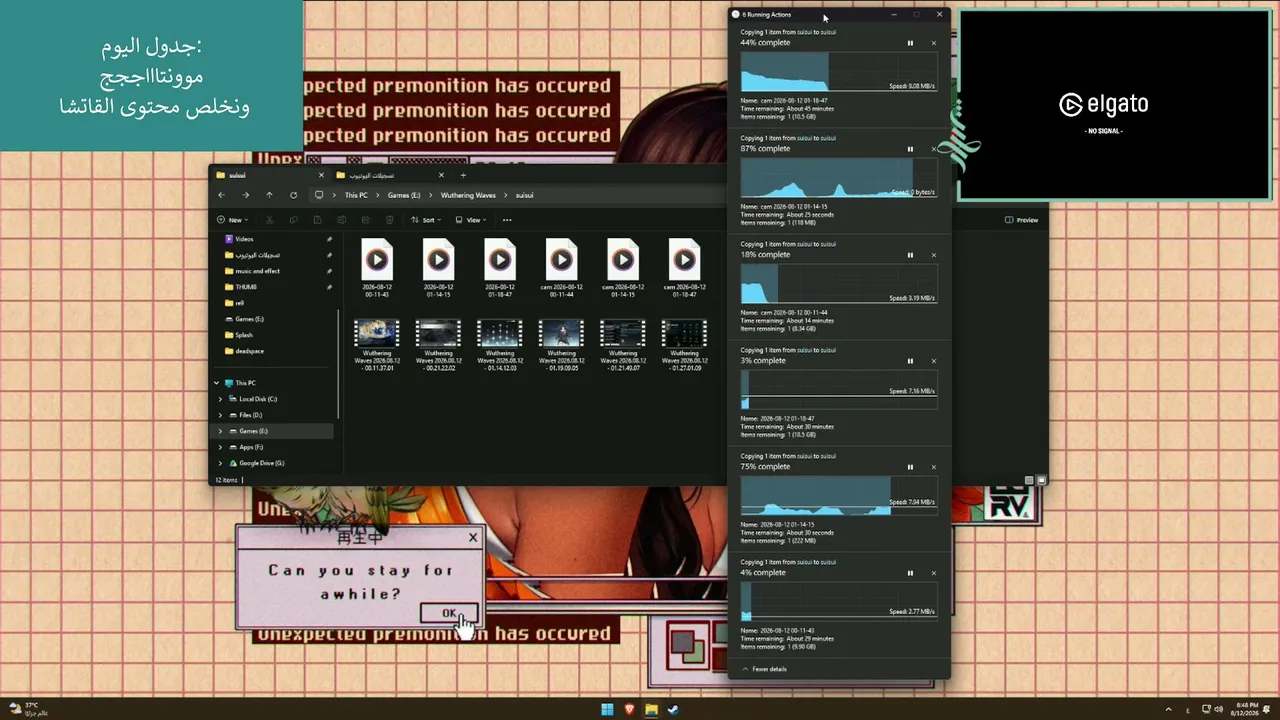Click the Delete trash icon
Image resolution: width=1280 pixels, height=720 pixels.
[x=389, y=220]
